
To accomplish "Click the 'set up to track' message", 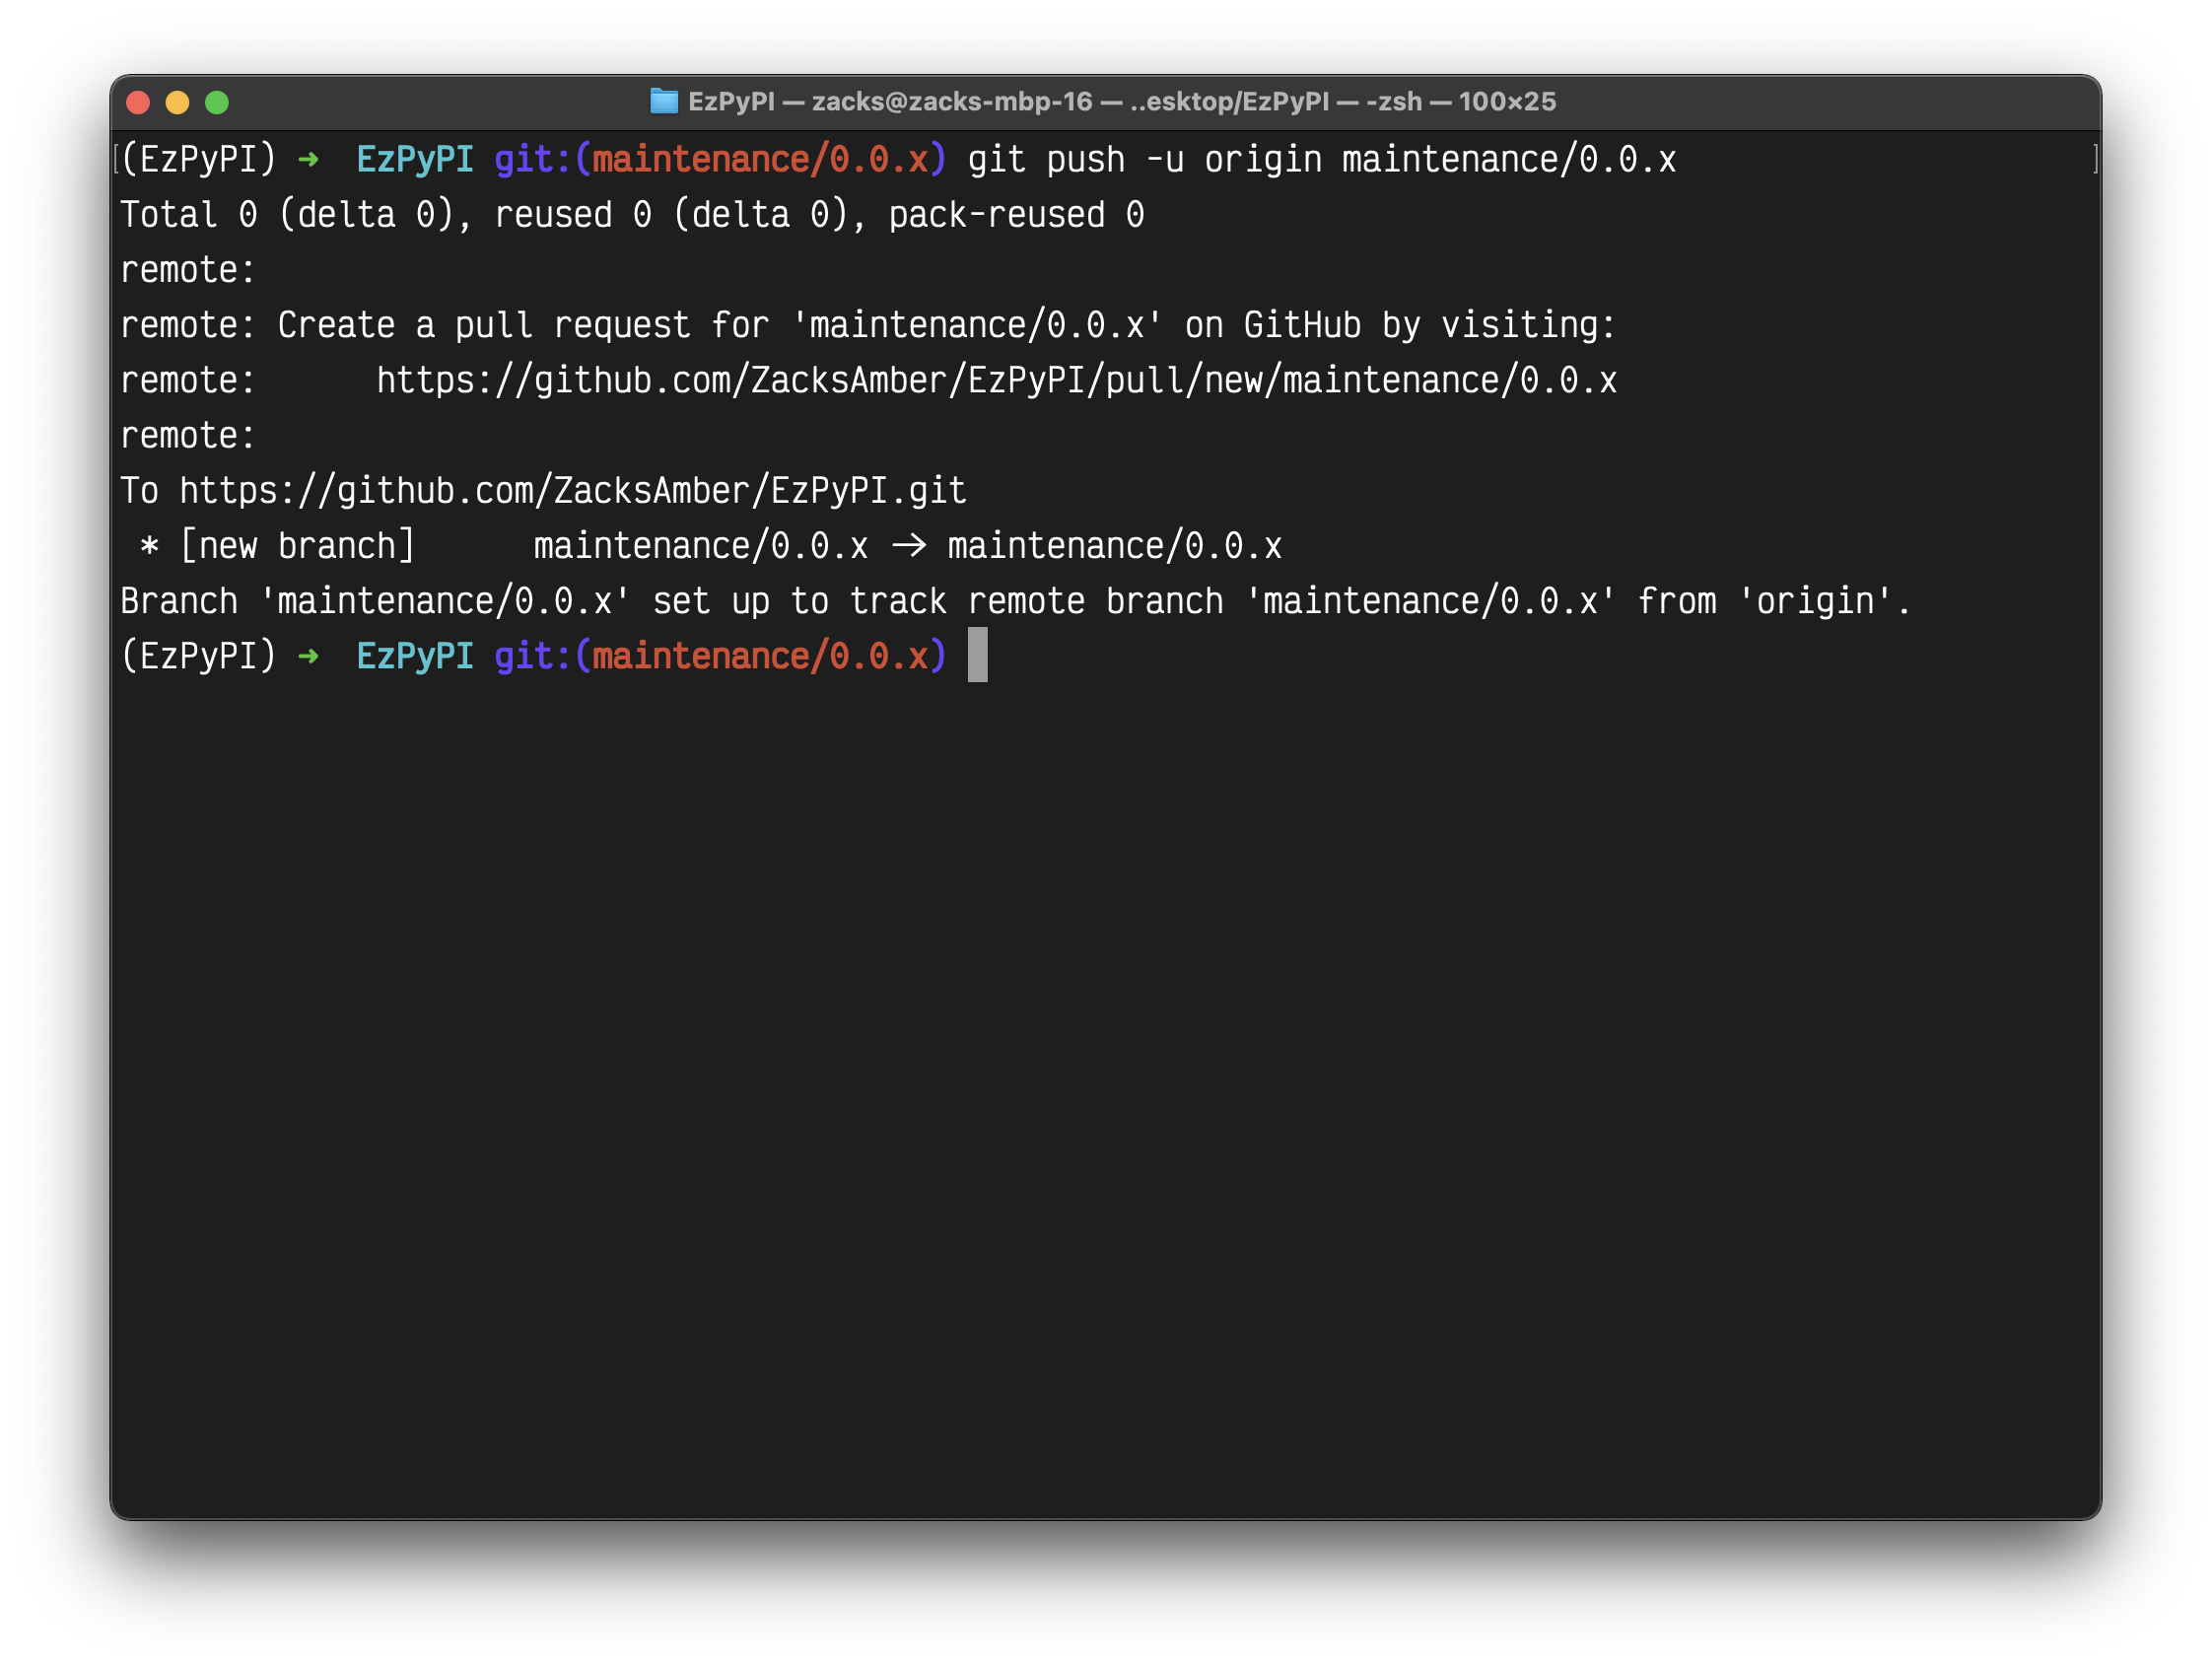I will [x=798, y=601].
